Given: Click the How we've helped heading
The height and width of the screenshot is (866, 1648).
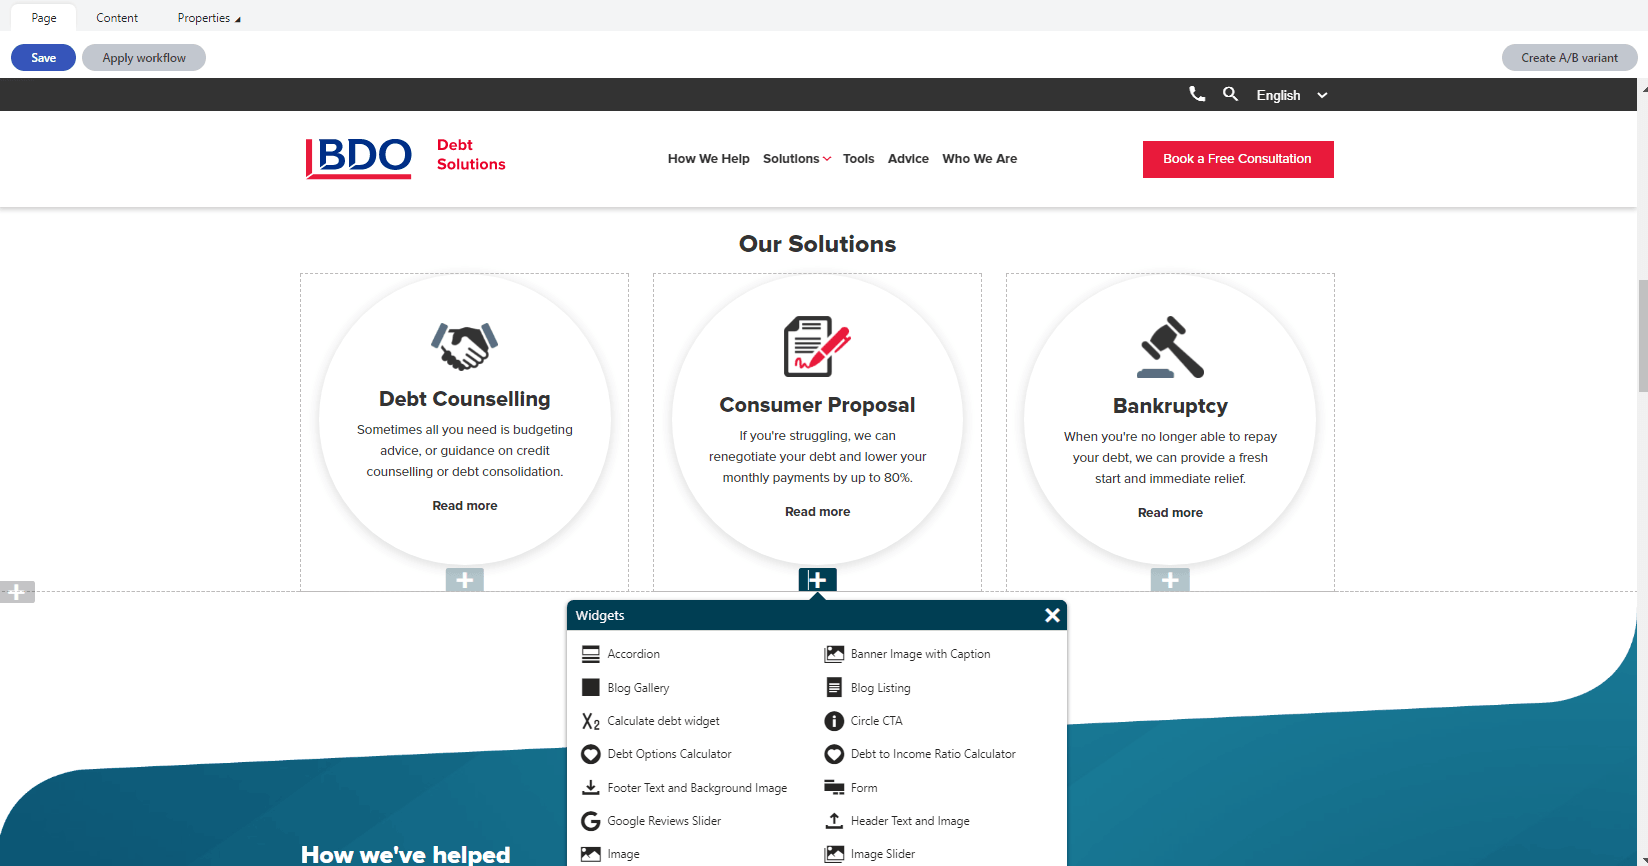Looking at the screenshot, I should point(406,854).
